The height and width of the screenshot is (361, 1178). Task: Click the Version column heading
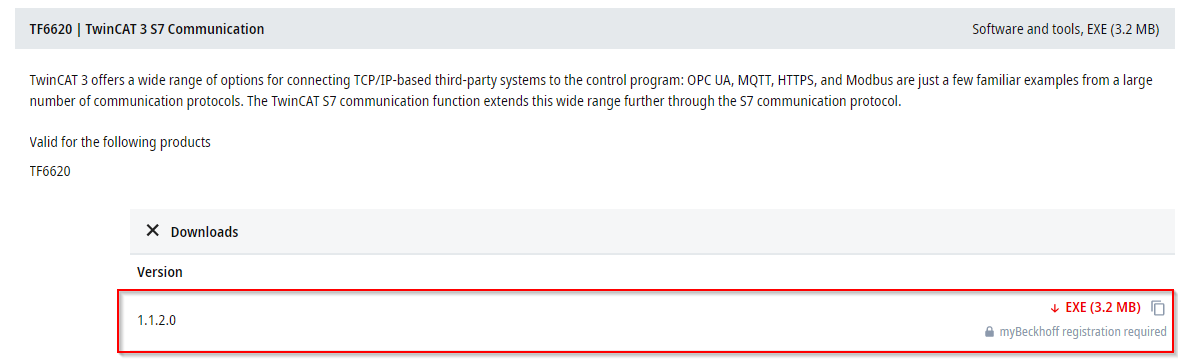[x=159, y=272]
